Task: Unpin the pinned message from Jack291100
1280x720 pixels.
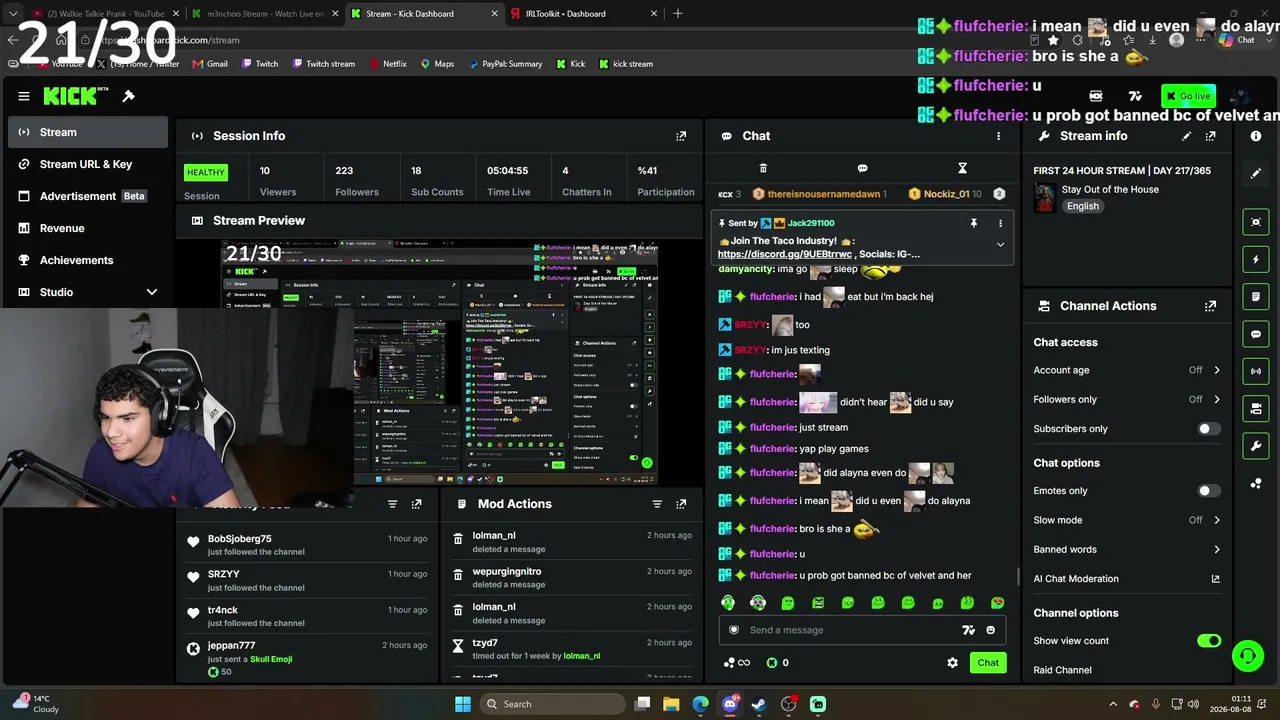Action: click(973, 223)
